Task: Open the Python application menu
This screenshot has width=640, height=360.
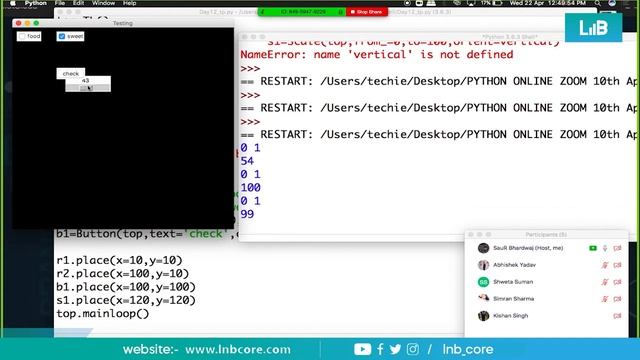Action: pos(36,3)
